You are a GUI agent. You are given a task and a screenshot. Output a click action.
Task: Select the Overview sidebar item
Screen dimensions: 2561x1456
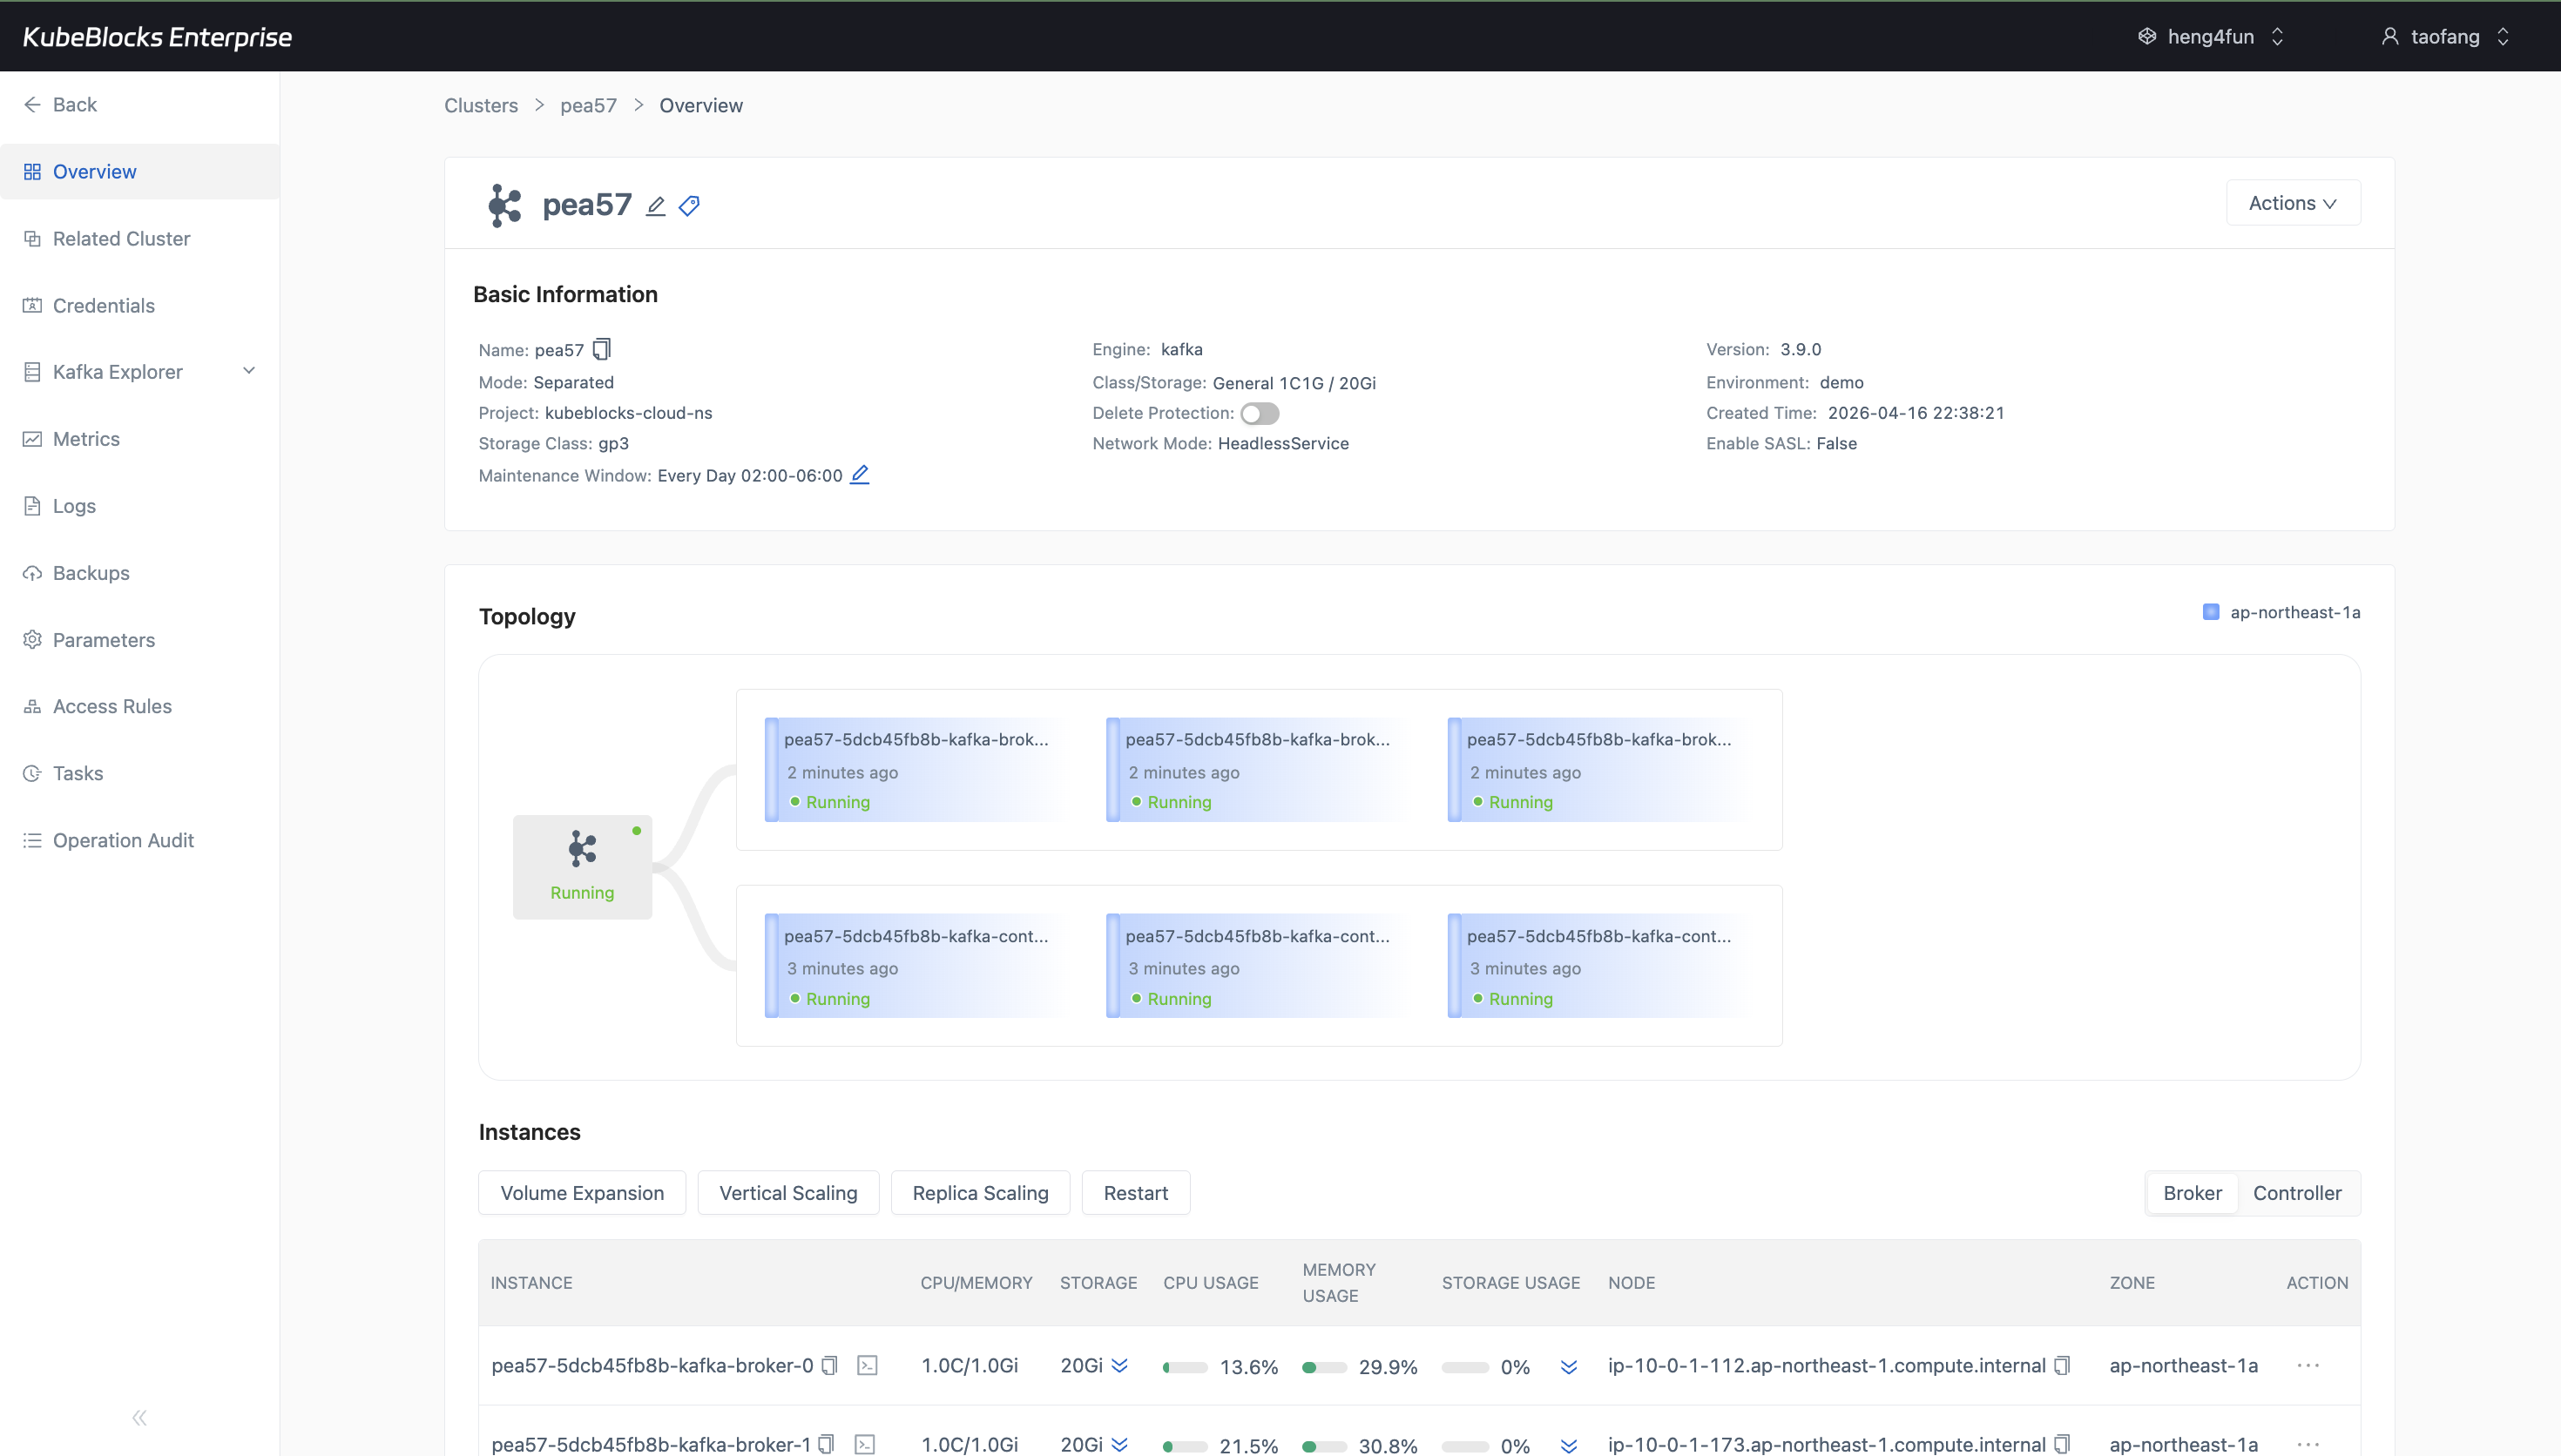(140, 172)
